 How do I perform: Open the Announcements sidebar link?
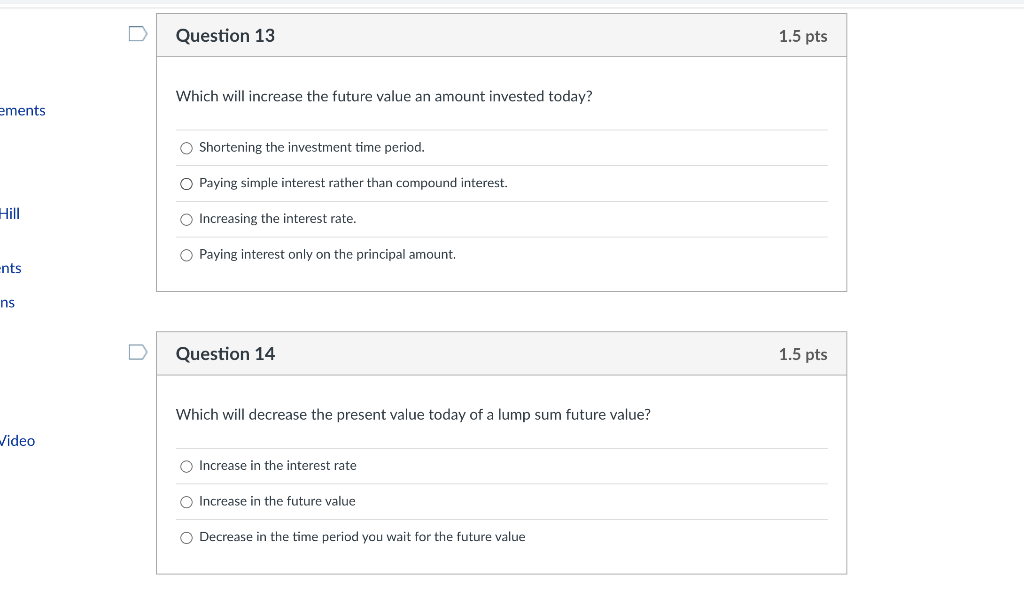pyautogui.click(x=22, y=110)
